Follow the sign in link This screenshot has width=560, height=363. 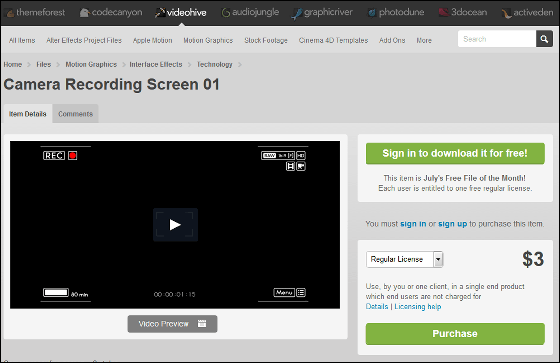coord(413,224)
